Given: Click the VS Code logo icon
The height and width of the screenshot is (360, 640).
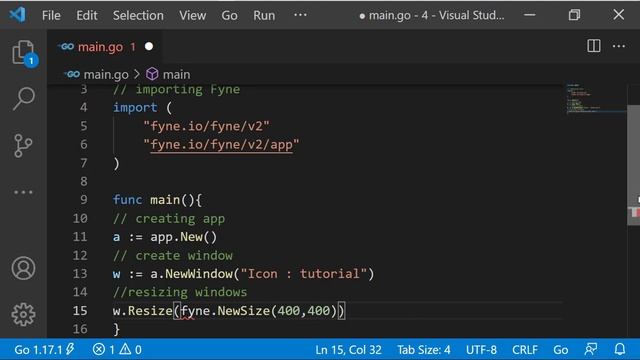Looking at the screenshot, I should tap(18, 15).
